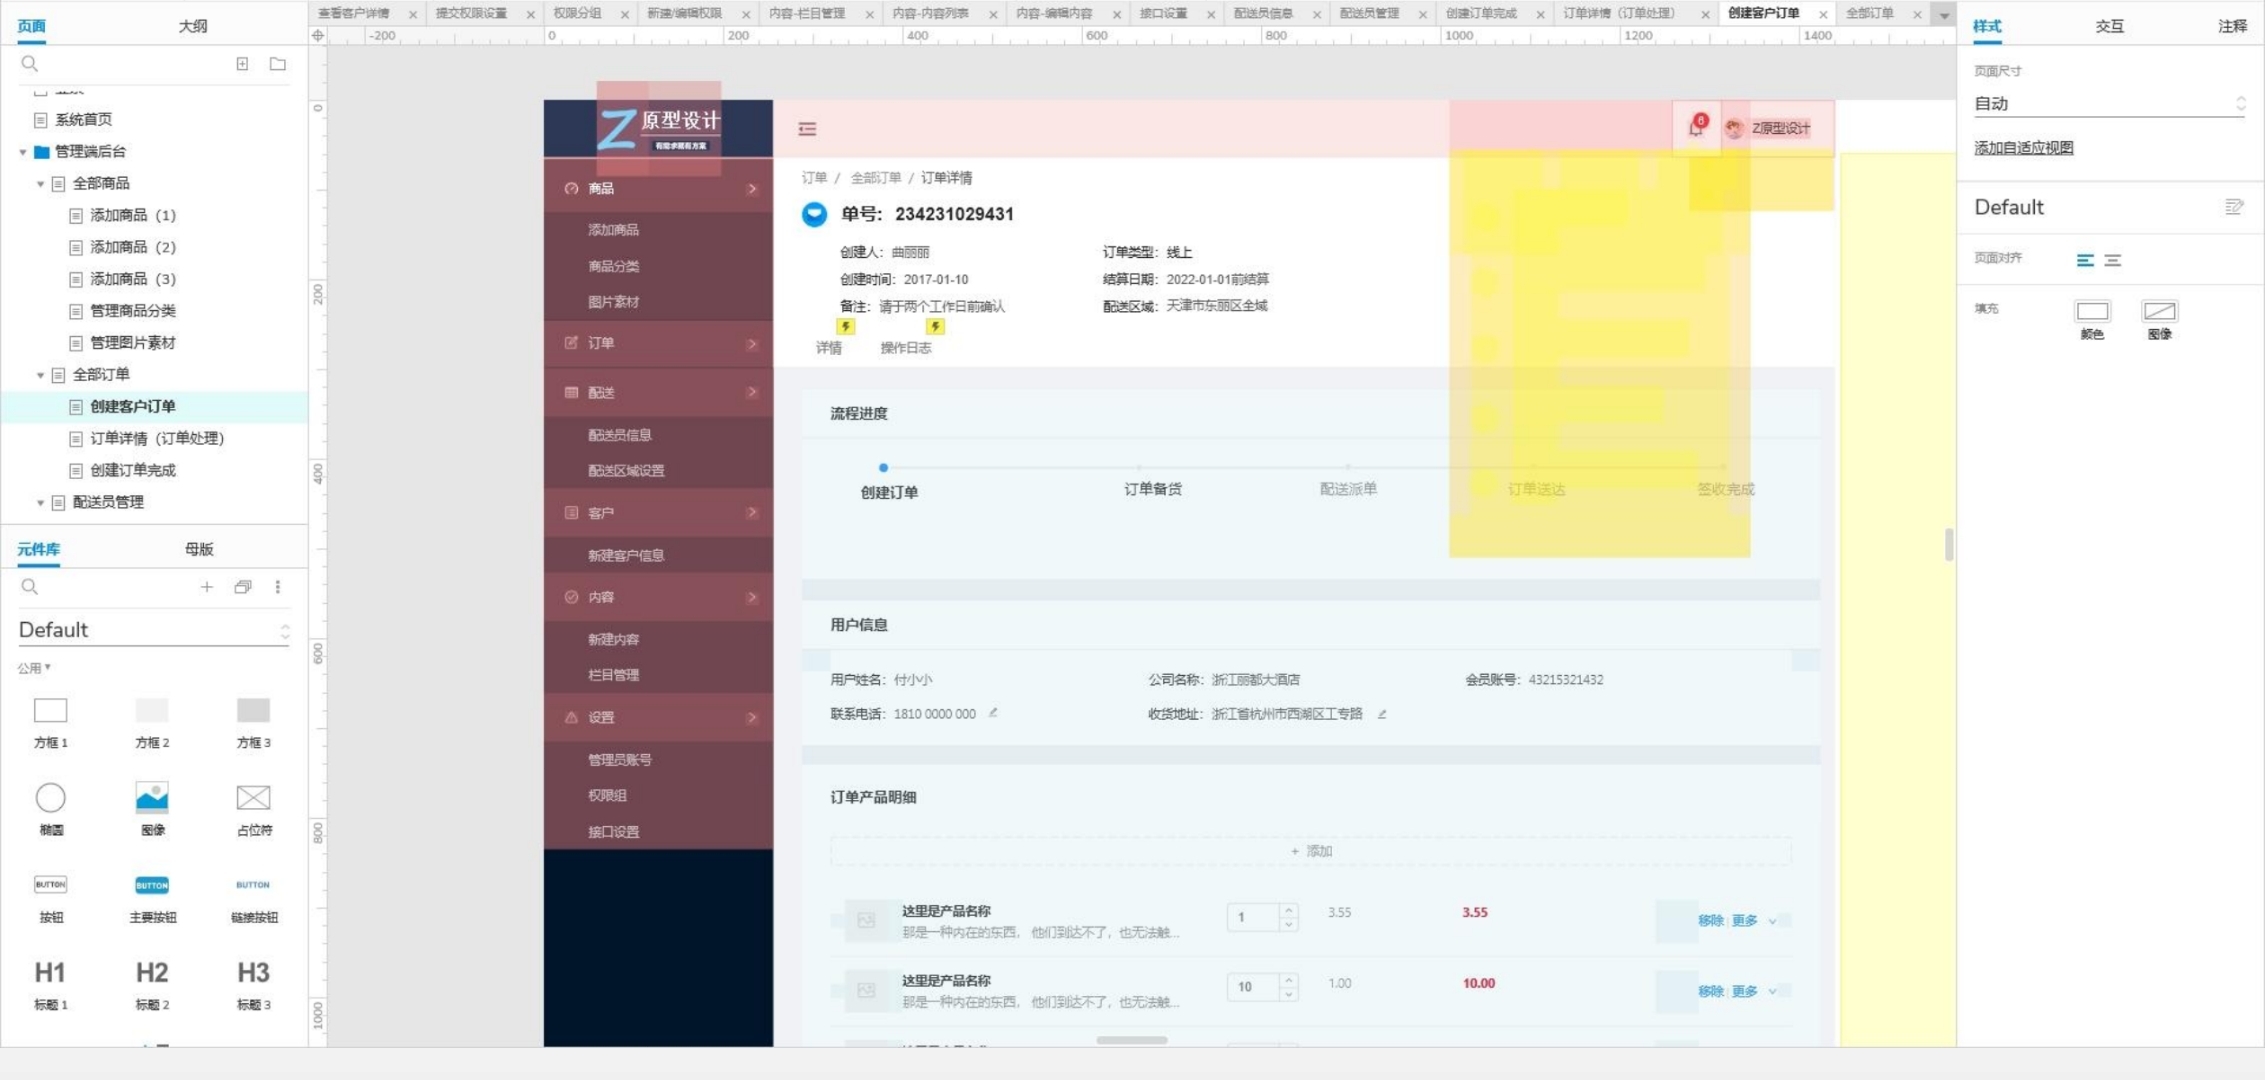Select the 方框 2 box widget
The width and height of the screenshot is (2265, 1080).
coord(152,722)
